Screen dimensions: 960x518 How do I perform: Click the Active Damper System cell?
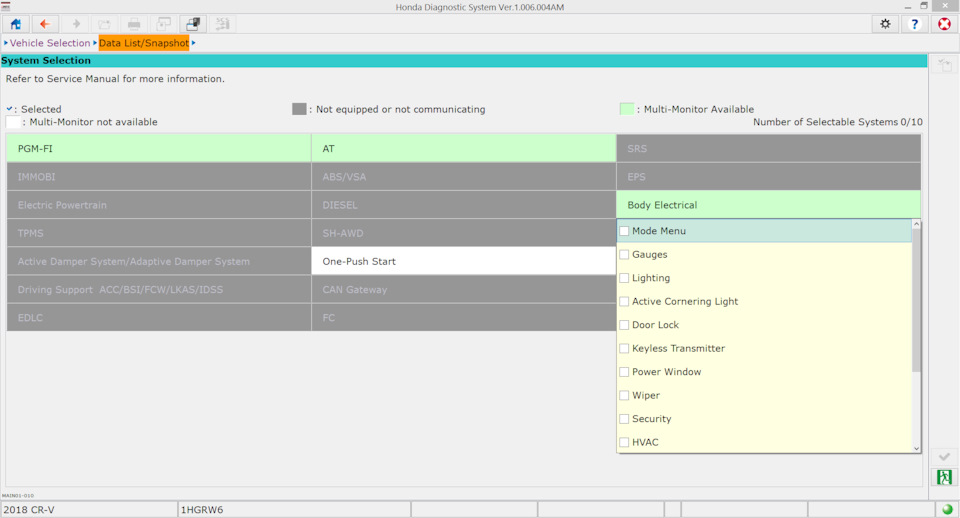159,261
